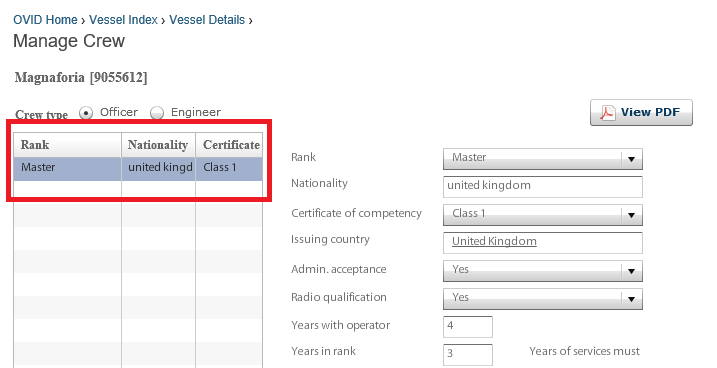Click the PDF icon on the View PDF button
Screen dimensions: 717x368
[x=607, y=112]
